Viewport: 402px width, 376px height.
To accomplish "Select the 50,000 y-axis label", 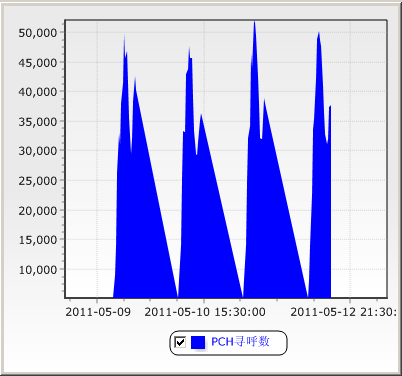I will coord(38,33).
